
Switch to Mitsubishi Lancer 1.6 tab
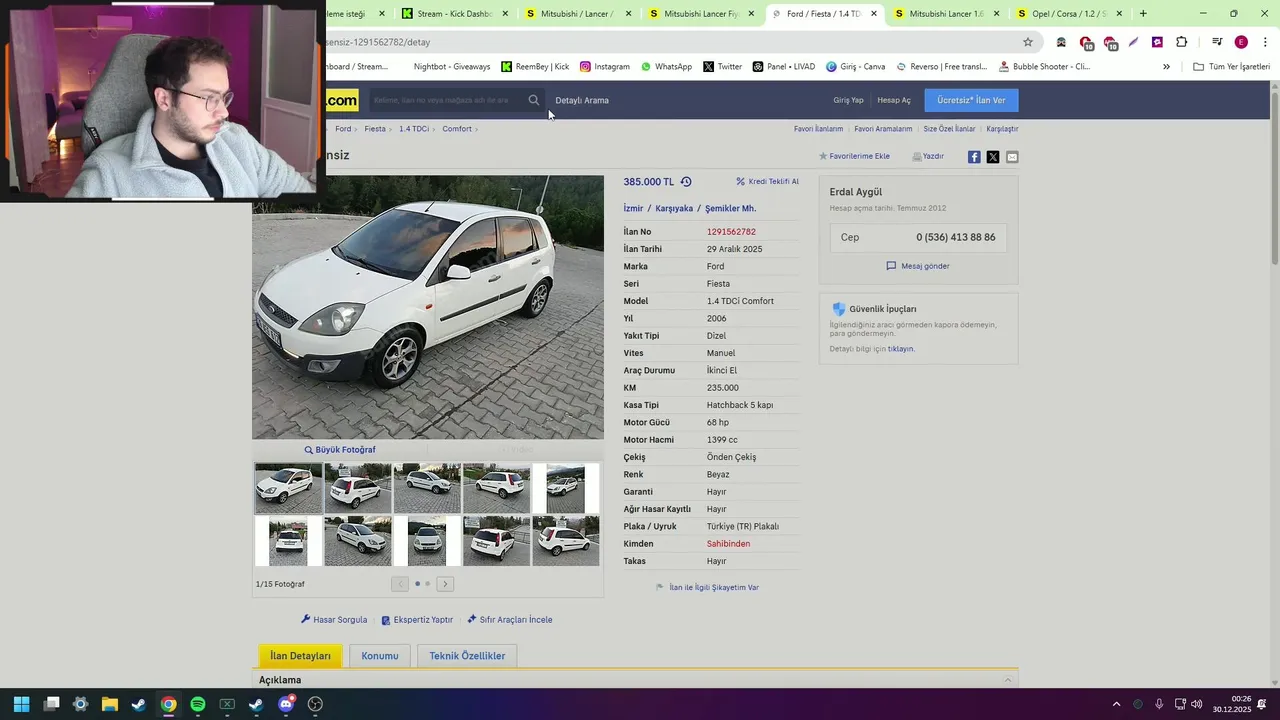click(x=945, y=14)
